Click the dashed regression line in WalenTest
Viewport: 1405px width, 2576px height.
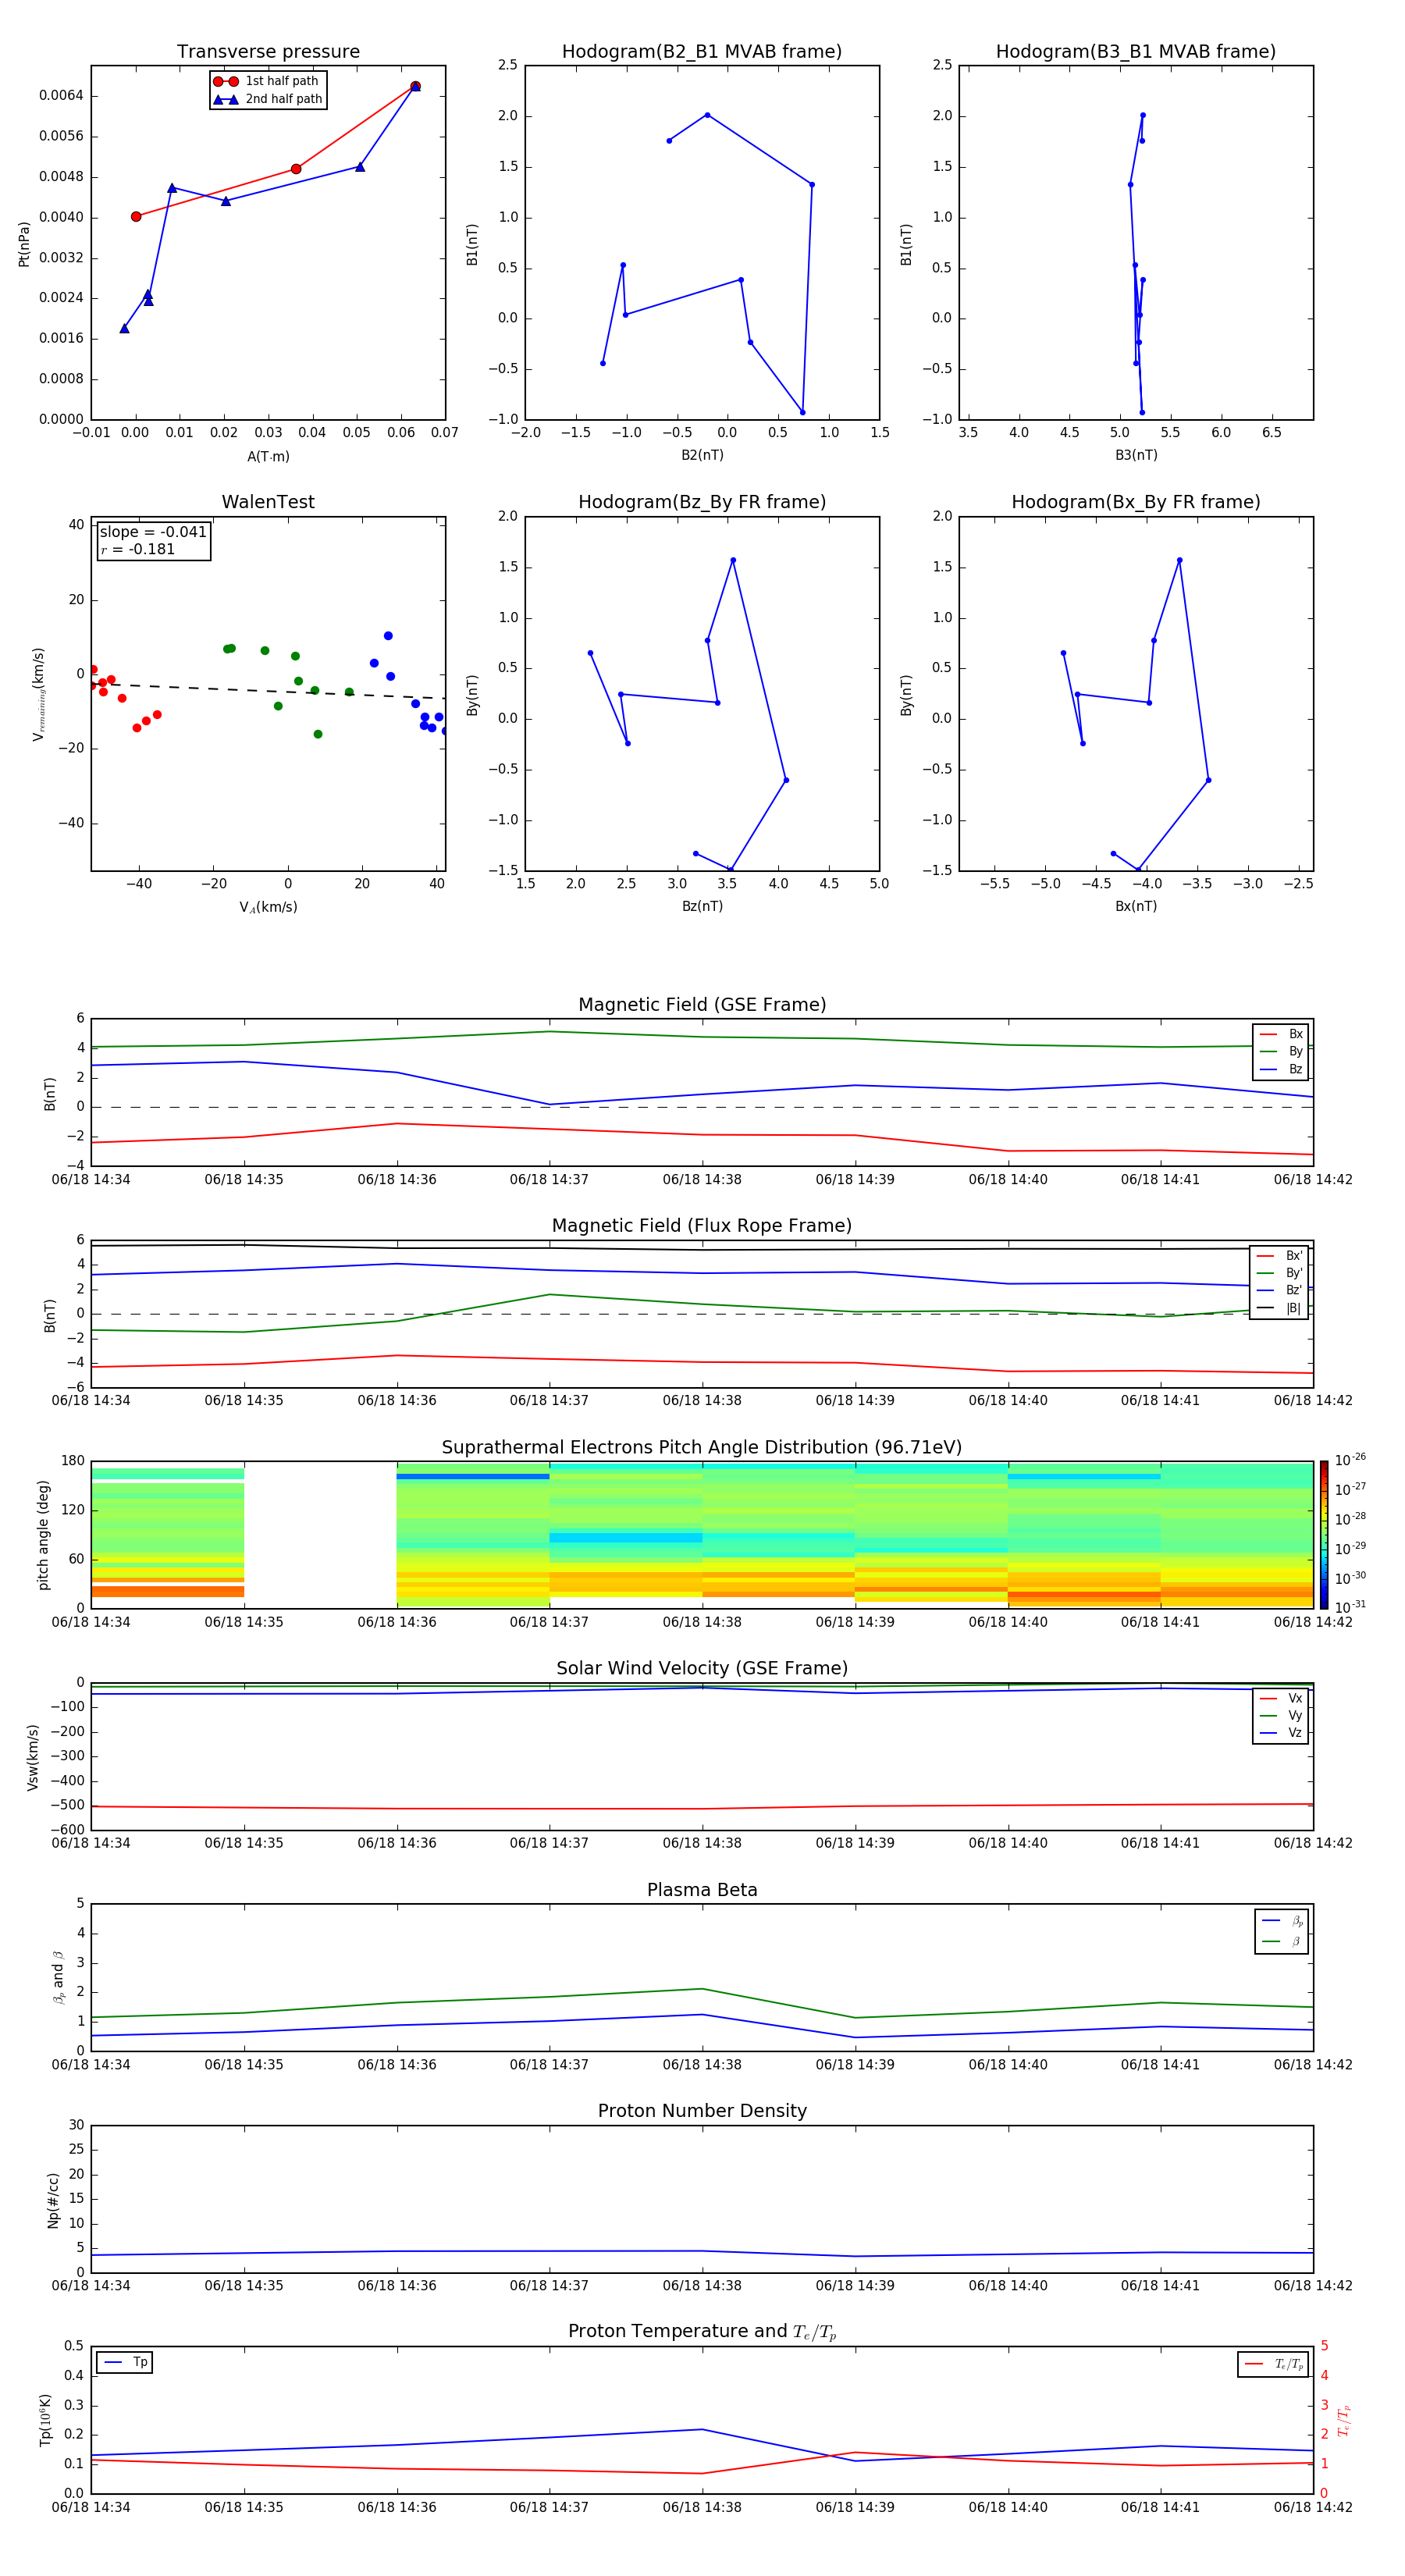[268, 690]
